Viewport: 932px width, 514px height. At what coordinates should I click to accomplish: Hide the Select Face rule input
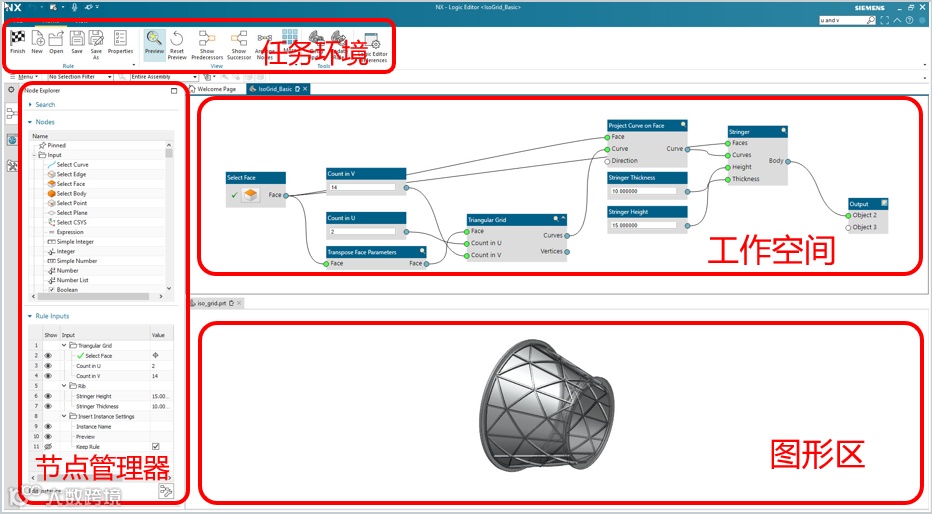[48, 355]
